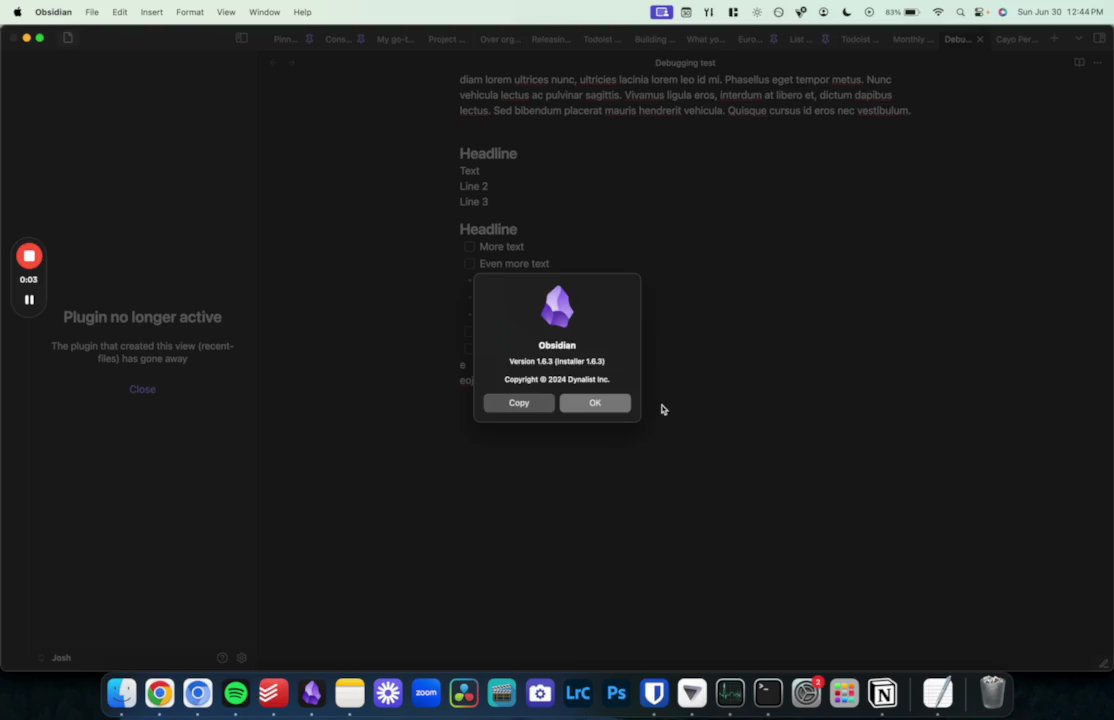
Task: Toggle the right sidebar icon
Action: 1099,38
